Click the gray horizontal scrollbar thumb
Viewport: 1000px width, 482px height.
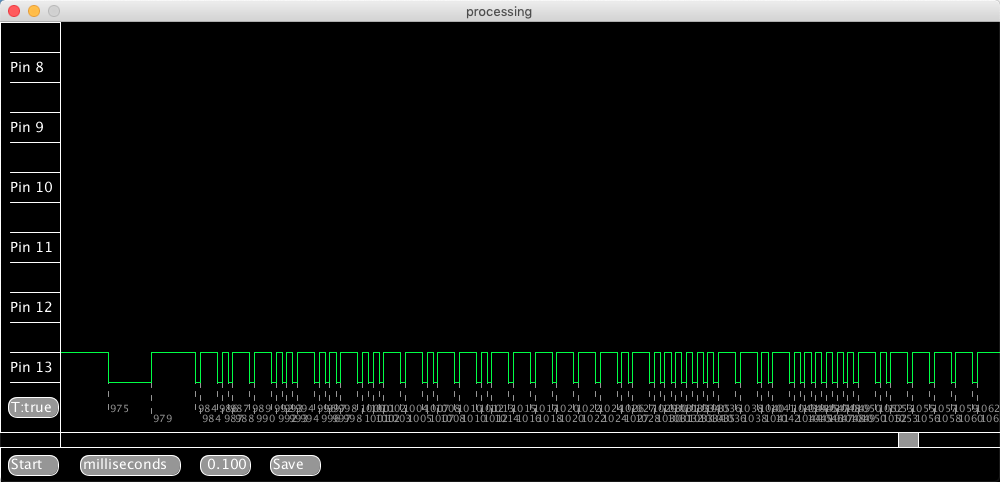[908, 440]
